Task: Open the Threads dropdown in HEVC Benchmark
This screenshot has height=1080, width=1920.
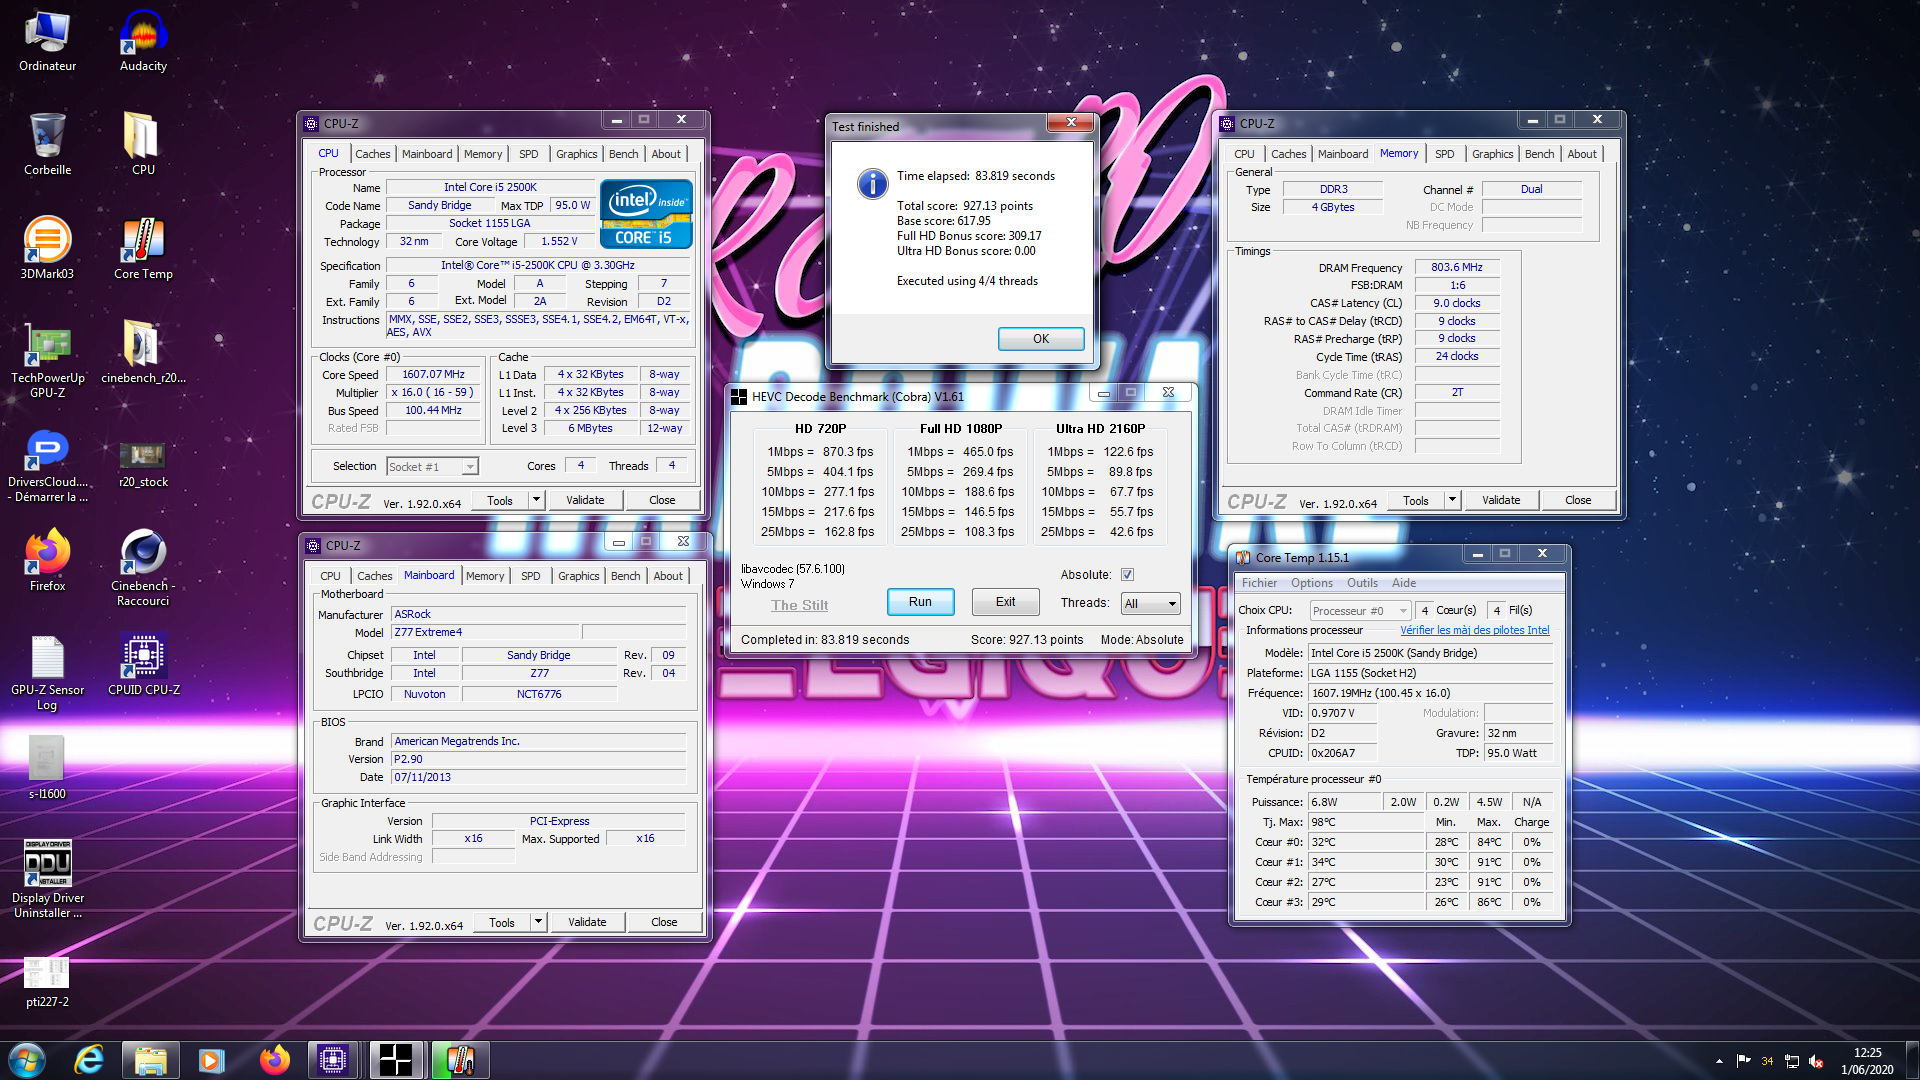Action: pyautogui.click(x=1150, y=603)
